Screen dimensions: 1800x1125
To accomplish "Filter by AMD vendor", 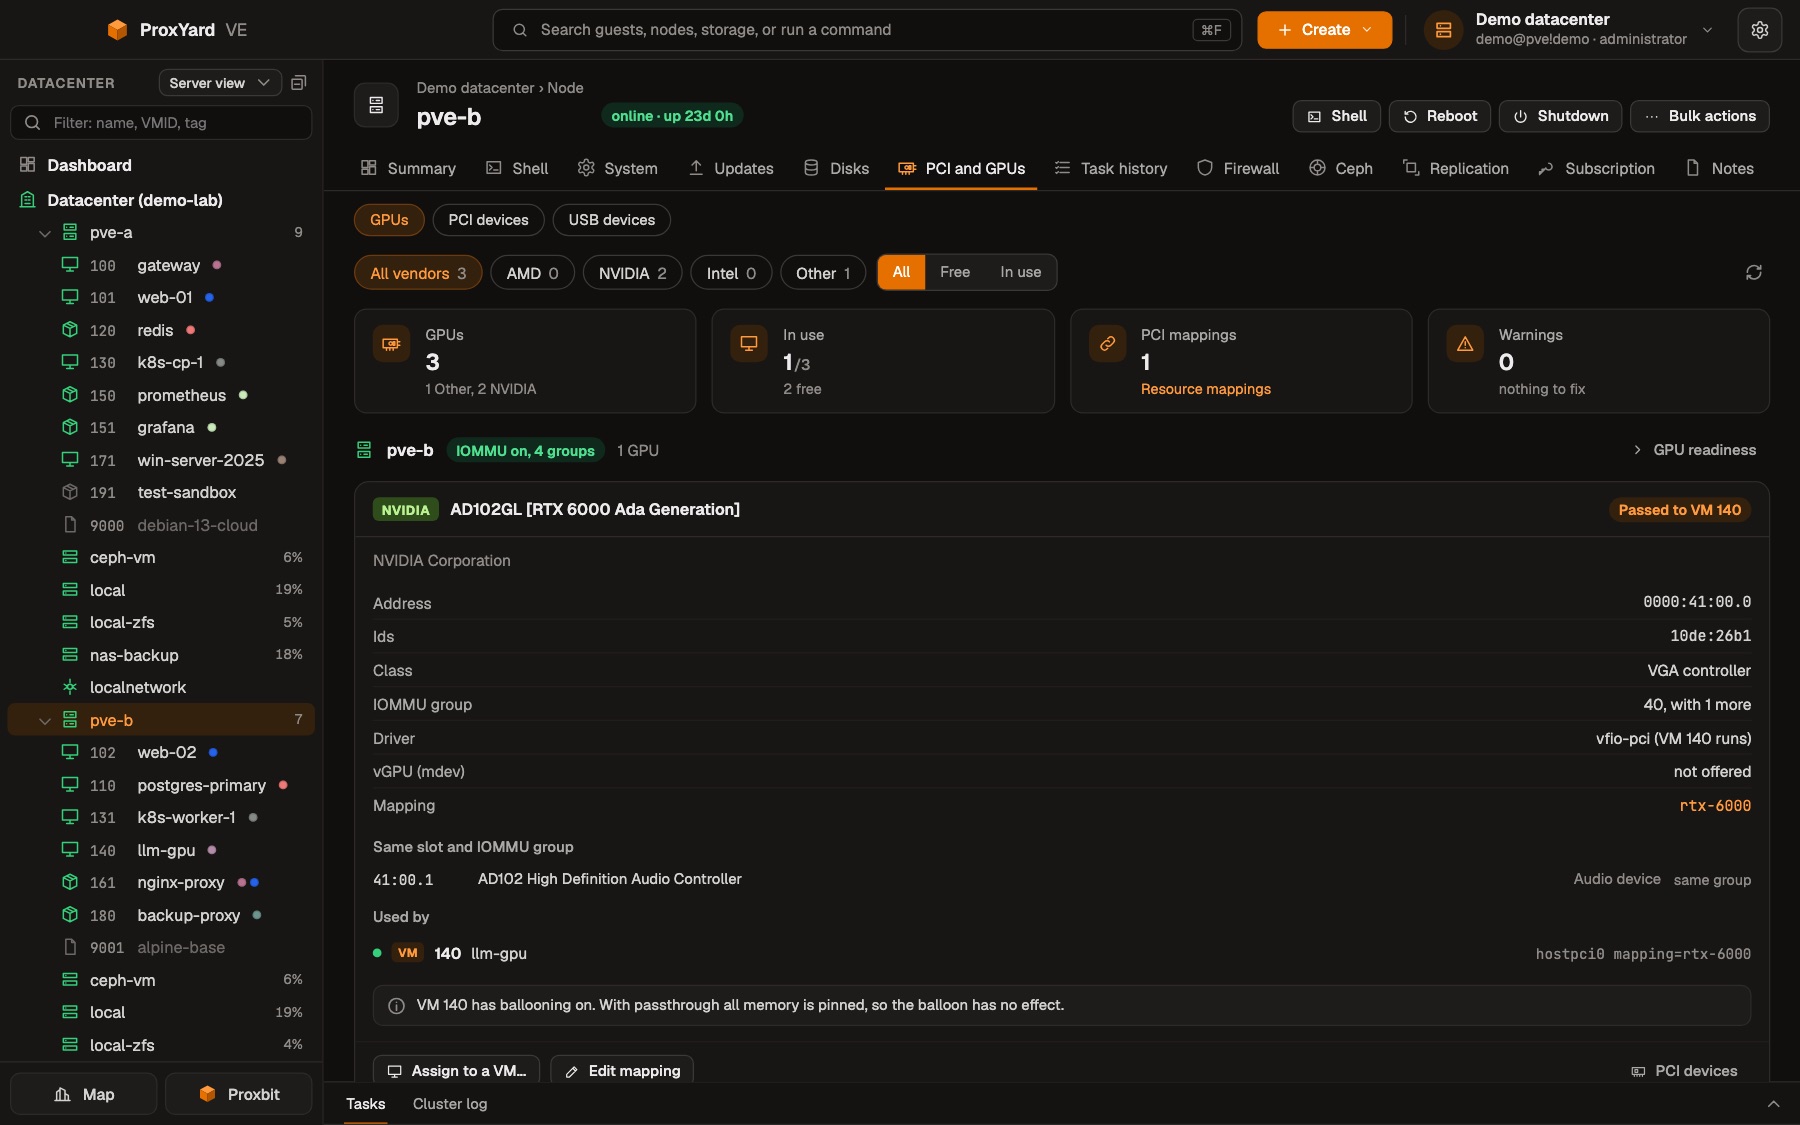I will [532, 273].
